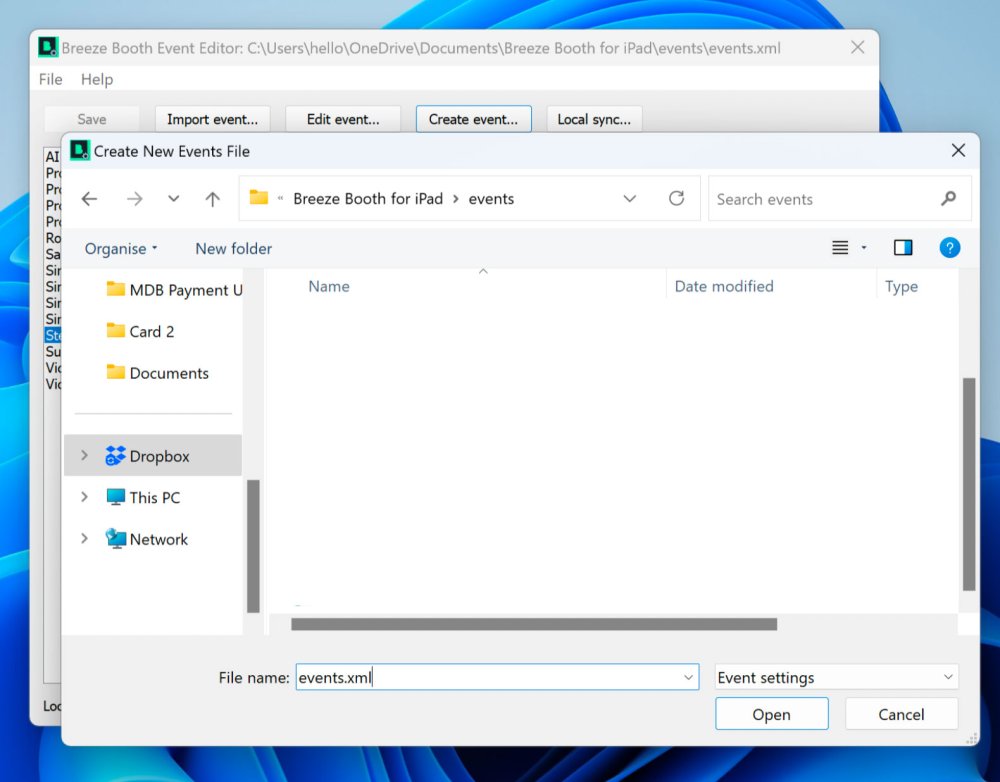The height and width of the screenshot is (782, 1000).
Task: Expand the Dropbox tree node
Action: (x=84, y=455)
